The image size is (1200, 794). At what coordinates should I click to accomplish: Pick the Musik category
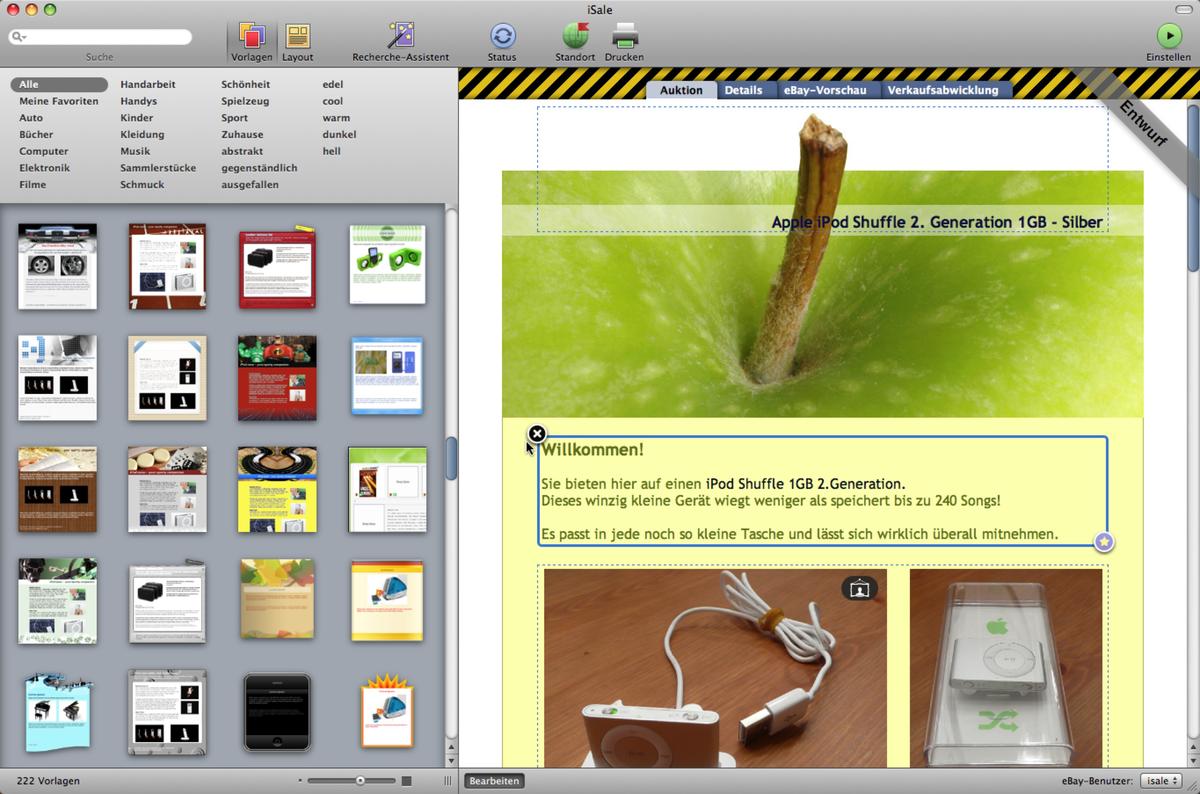point(135,151)
